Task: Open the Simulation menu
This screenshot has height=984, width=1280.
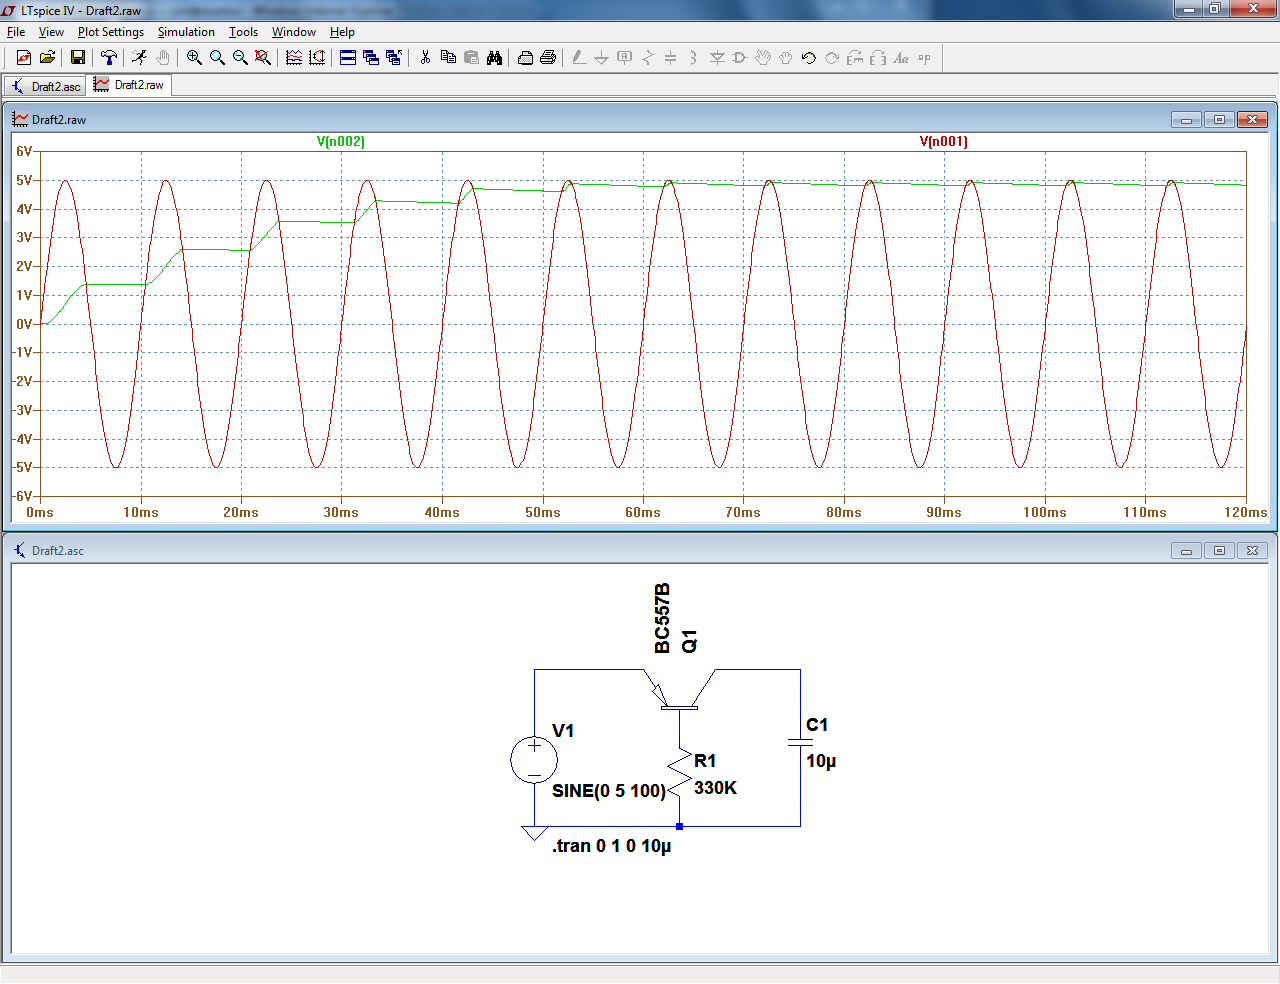Action: click(186, 32)
